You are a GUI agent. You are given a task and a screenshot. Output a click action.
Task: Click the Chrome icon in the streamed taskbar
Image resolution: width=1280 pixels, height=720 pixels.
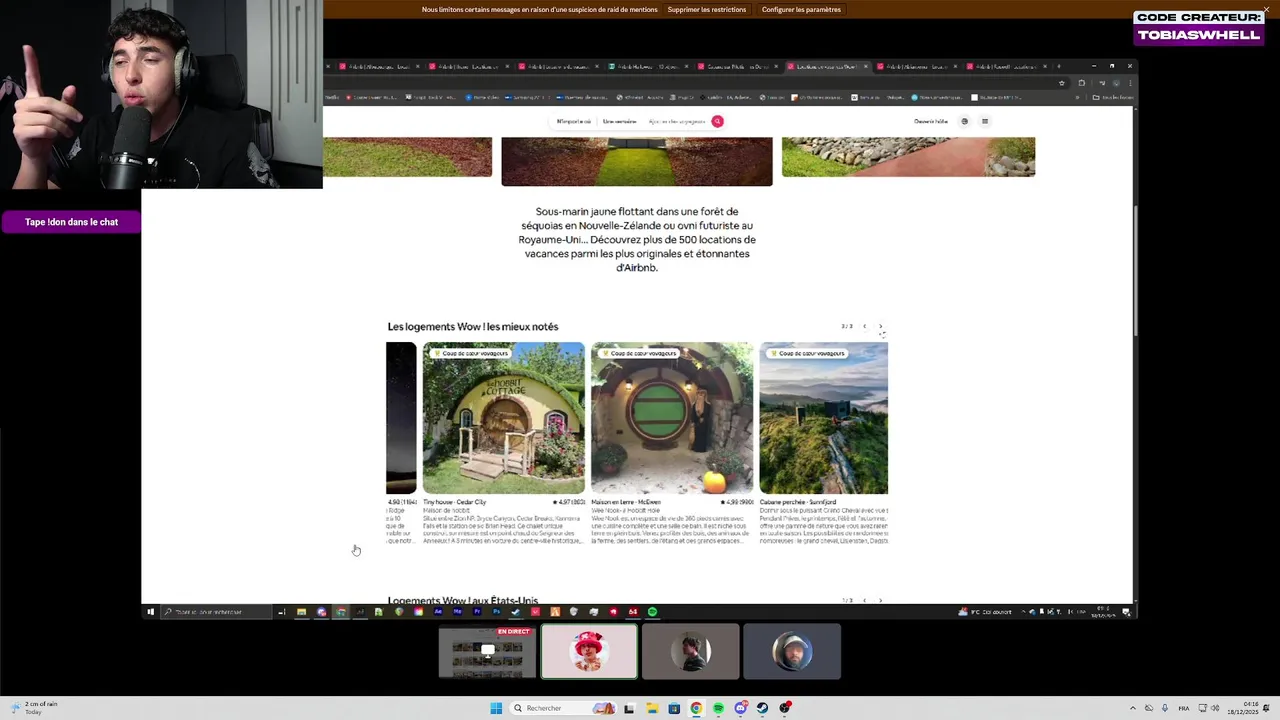[341, 612]
